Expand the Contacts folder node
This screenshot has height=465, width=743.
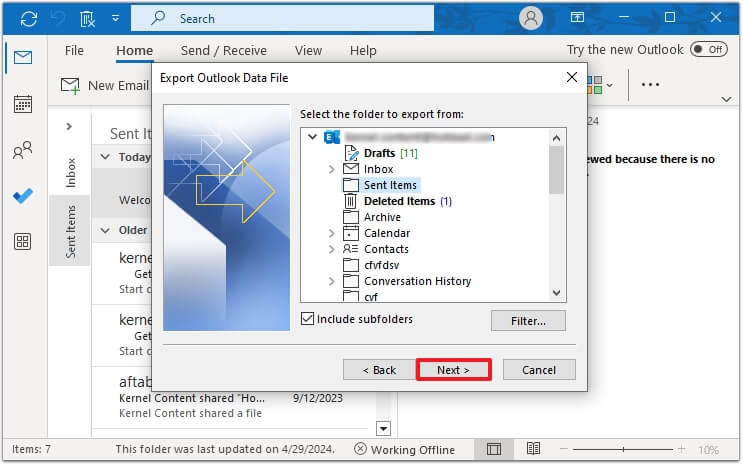click(x=331, y=249)
